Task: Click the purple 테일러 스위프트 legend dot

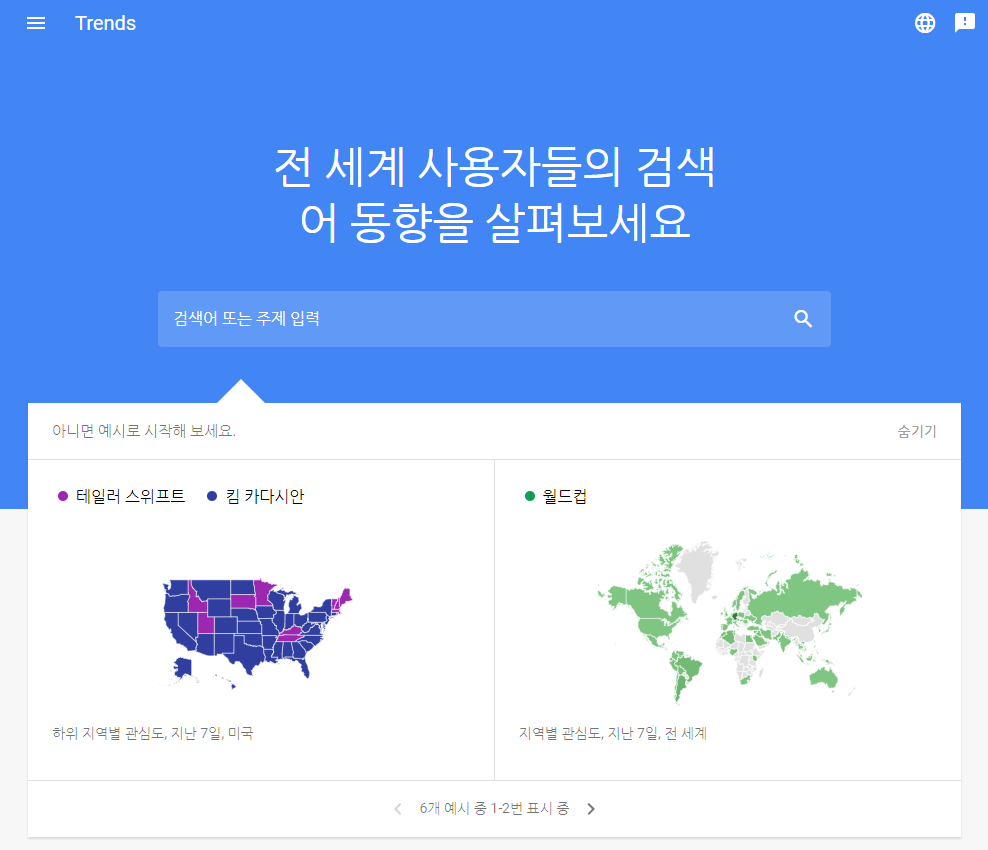Action: (x=63, y=497)
